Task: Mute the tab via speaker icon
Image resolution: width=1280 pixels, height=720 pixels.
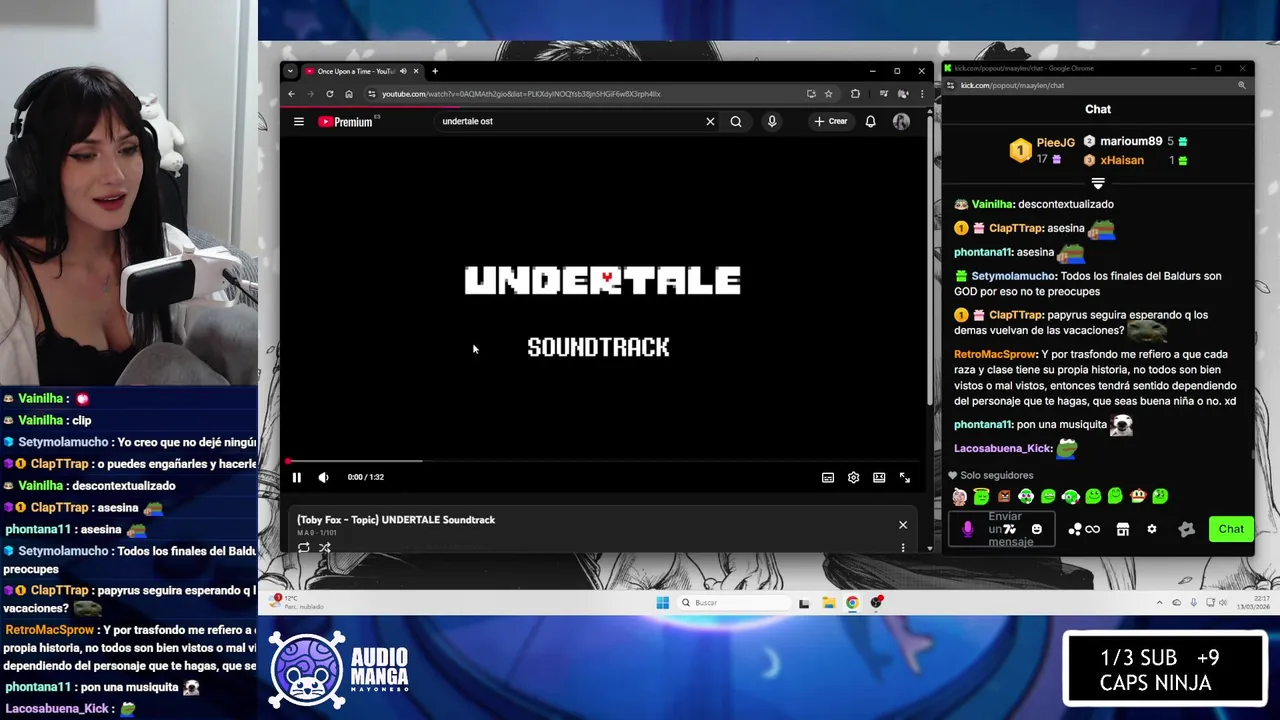Action: click(x=403, y=71)
